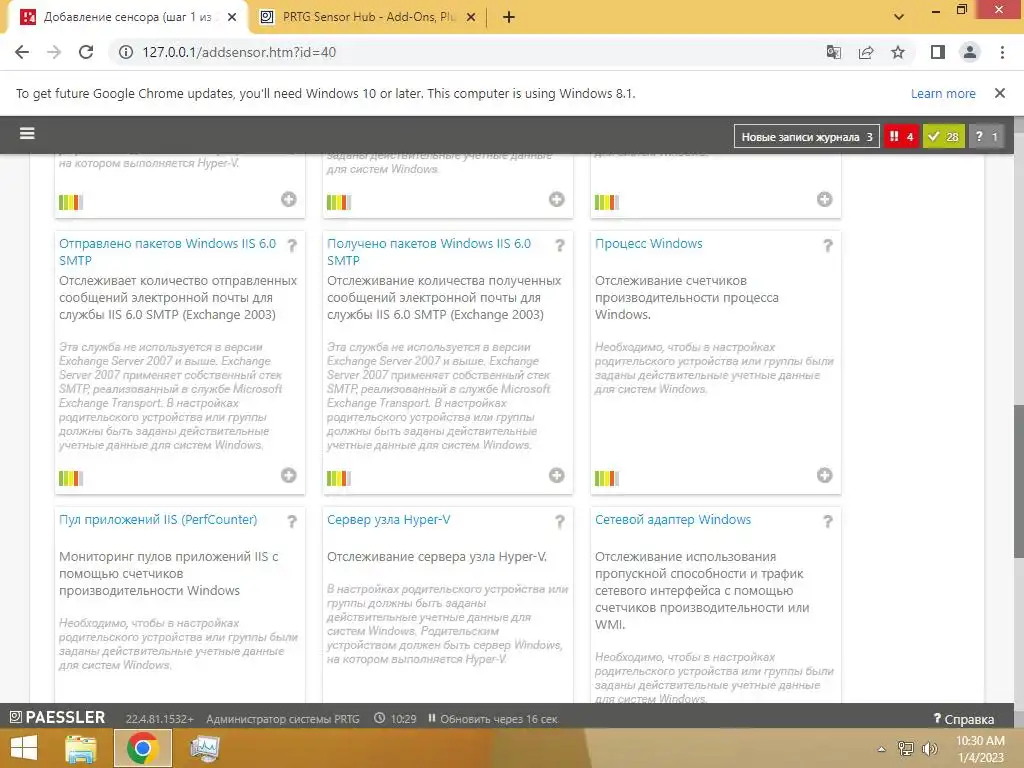This screenshot has height=768, width=1024.
Task: Open the Отправлено пакетов Windows IIS 6.0 SMTP link
Action: [x=167, y=251]
